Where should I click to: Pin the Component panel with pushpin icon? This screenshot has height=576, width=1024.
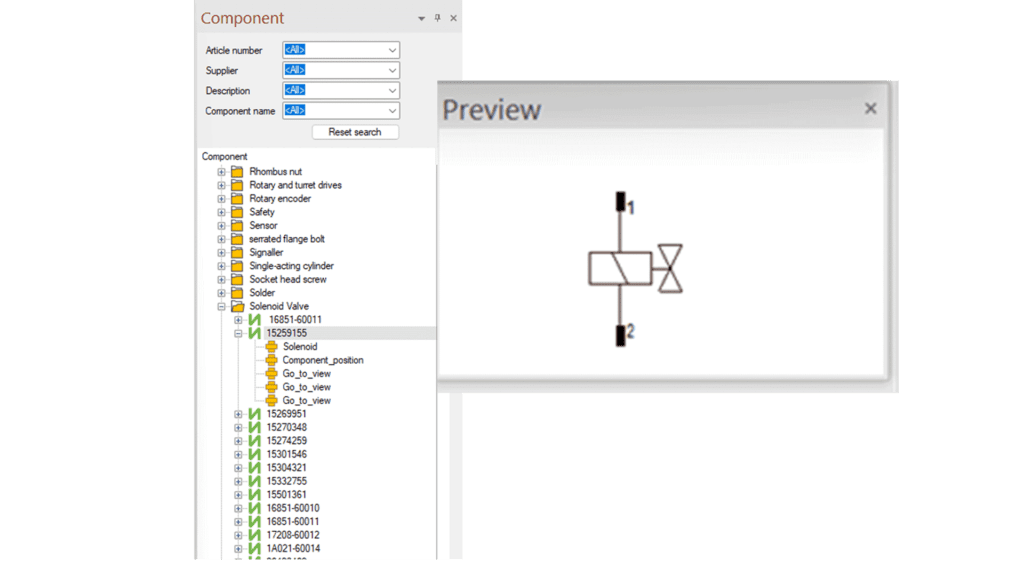437,18
